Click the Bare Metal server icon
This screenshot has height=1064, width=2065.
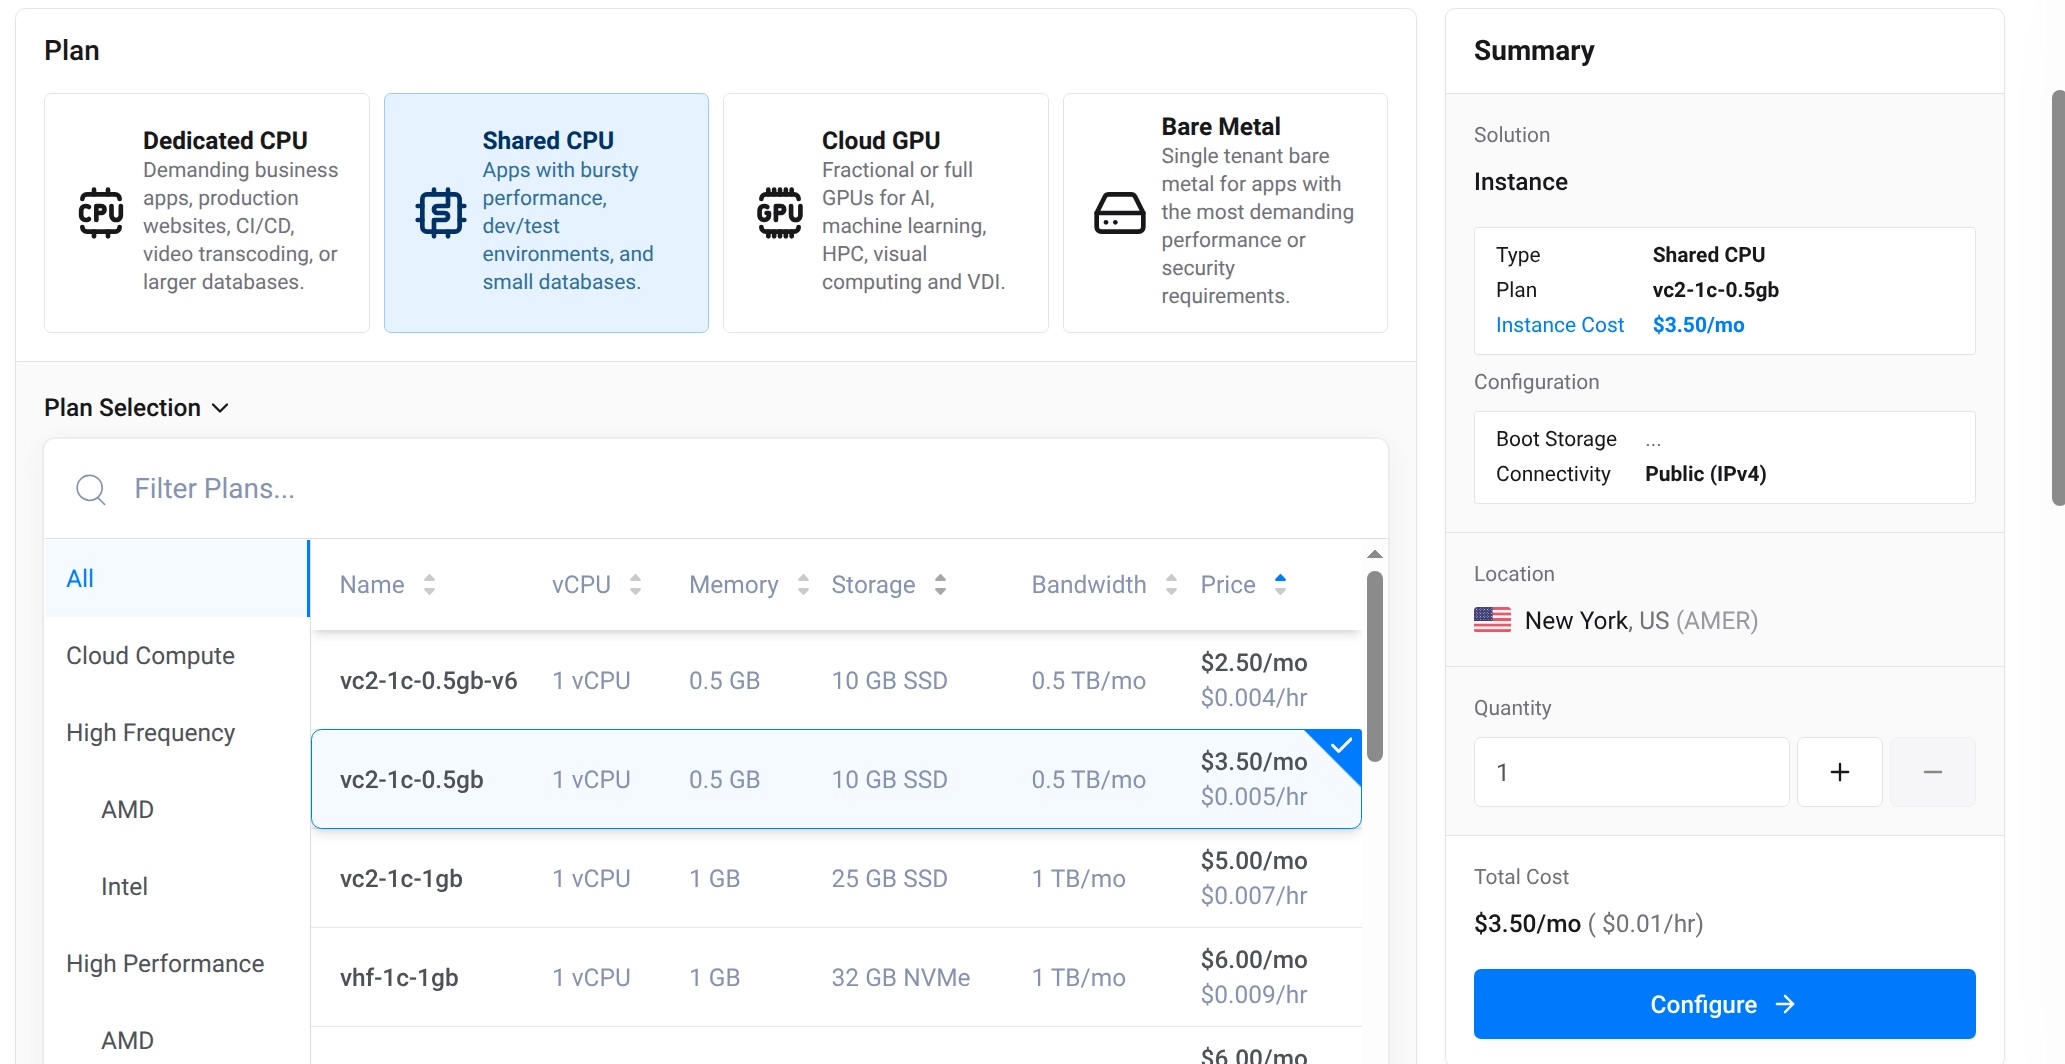point(1120,212)
